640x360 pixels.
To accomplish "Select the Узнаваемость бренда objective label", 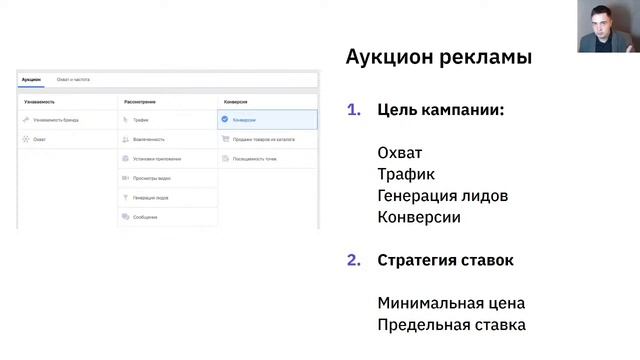I will [56, 120].
